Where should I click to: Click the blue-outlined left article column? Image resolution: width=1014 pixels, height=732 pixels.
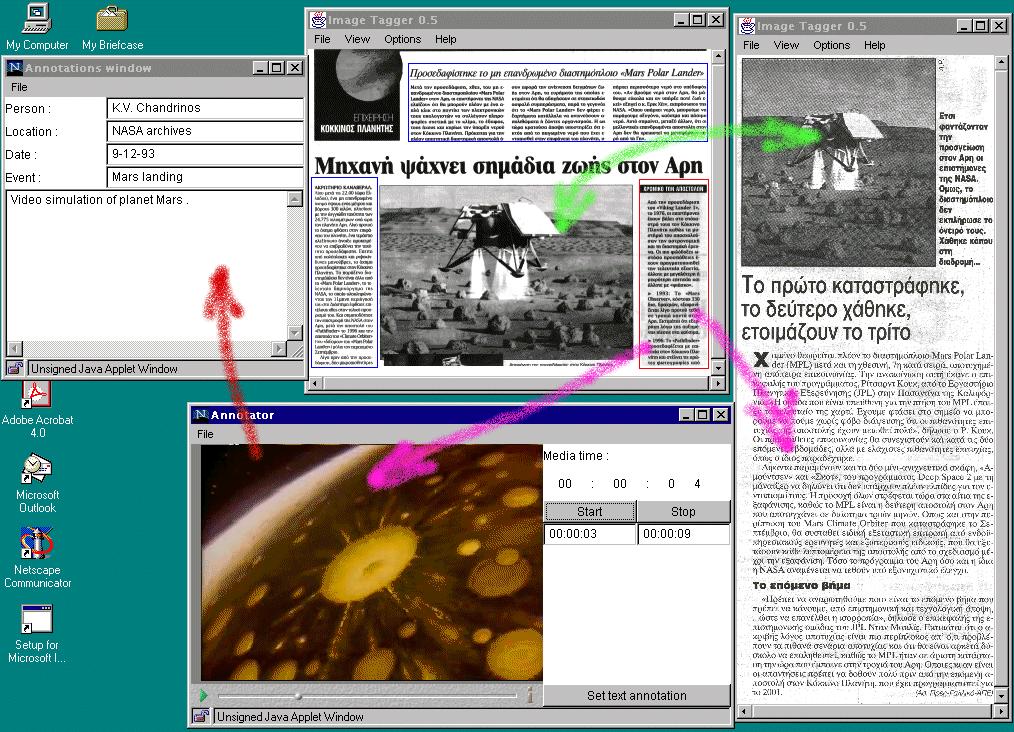point(344,272)
